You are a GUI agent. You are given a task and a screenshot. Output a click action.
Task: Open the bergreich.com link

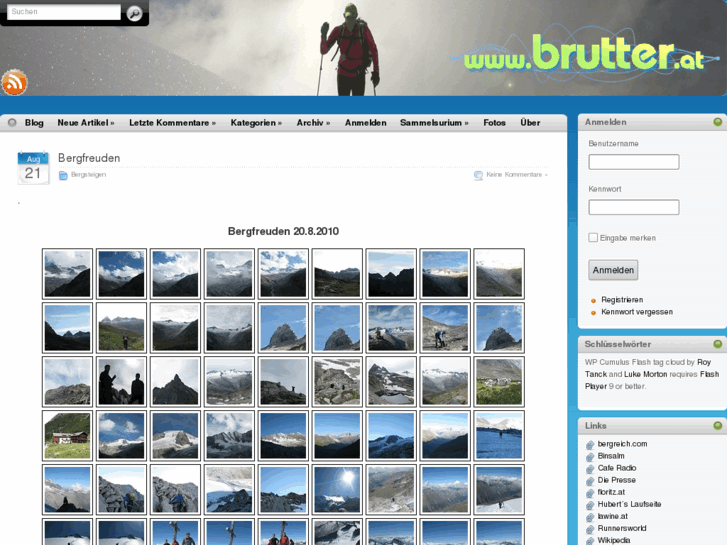pyautogui.click(x=622, y=444)
